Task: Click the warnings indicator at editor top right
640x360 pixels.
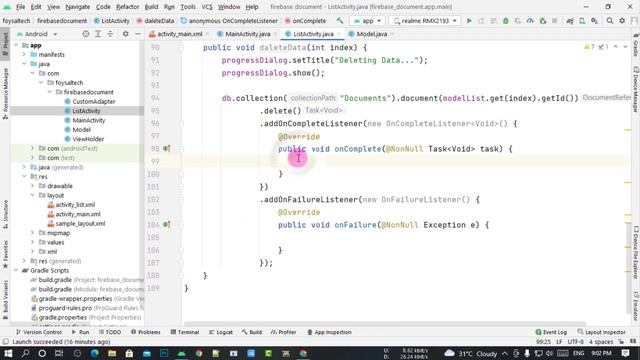Action: tap(590, 47)
